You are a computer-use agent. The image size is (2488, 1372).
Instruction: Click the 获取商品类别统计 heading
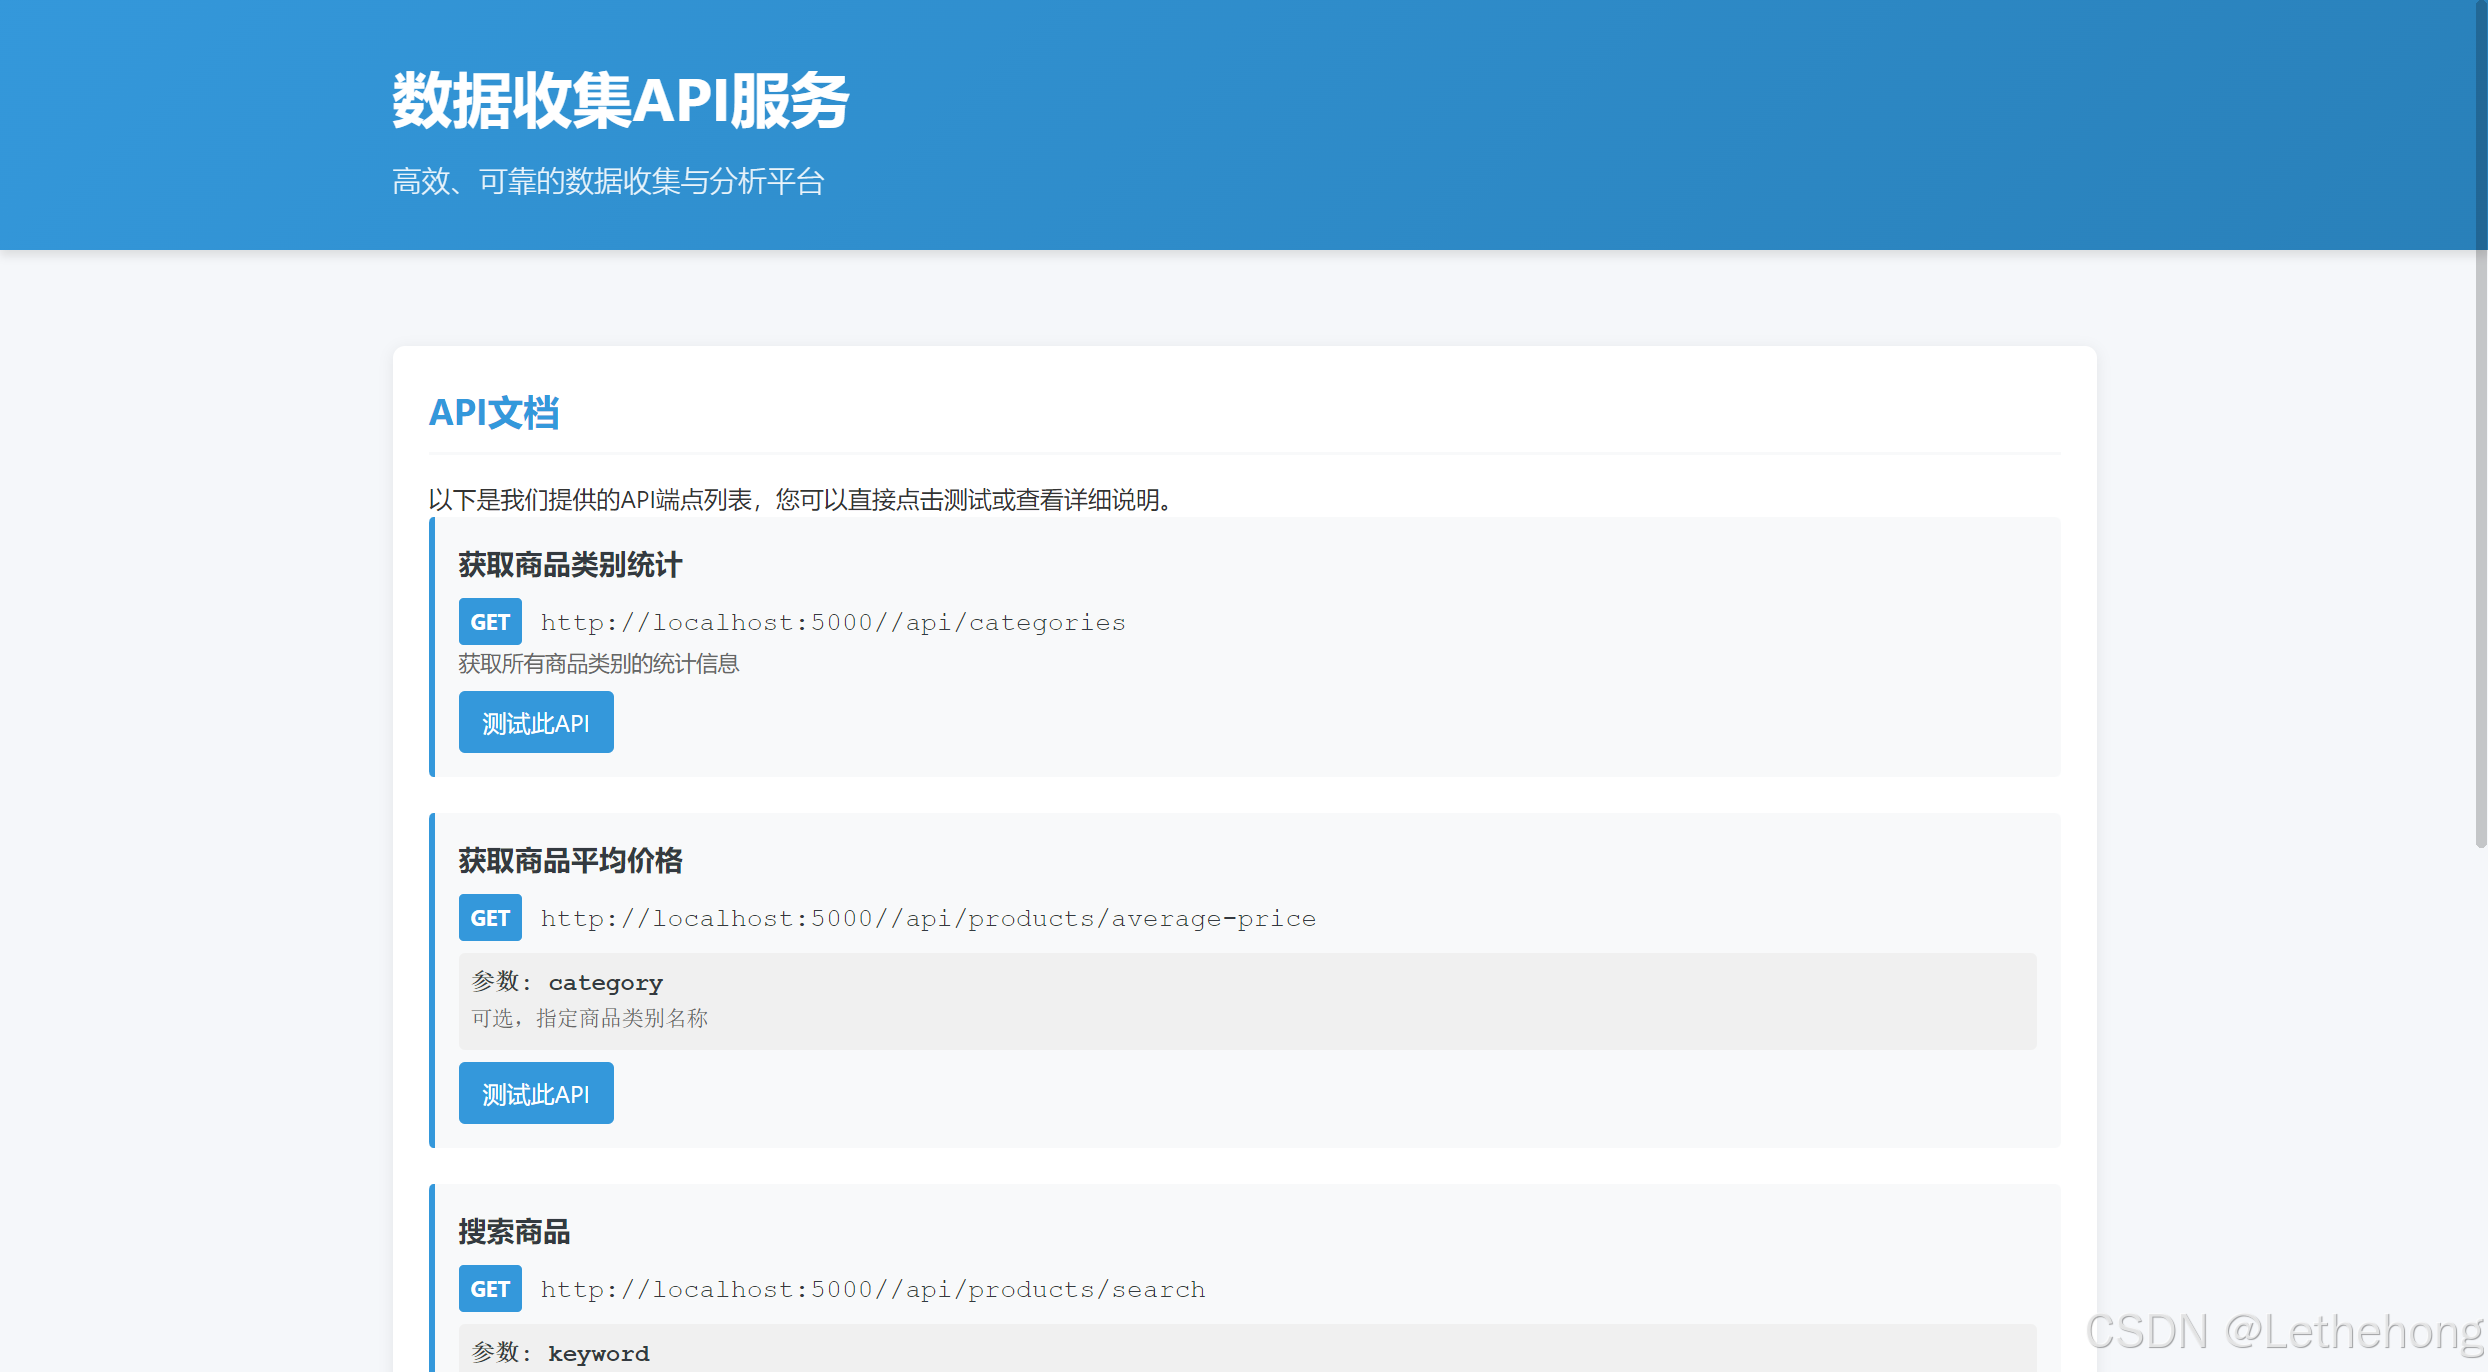click(570, 565)
